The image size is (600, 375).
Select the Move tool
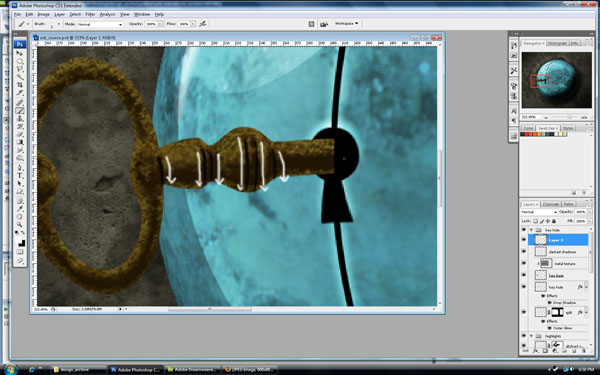point(20,53)
